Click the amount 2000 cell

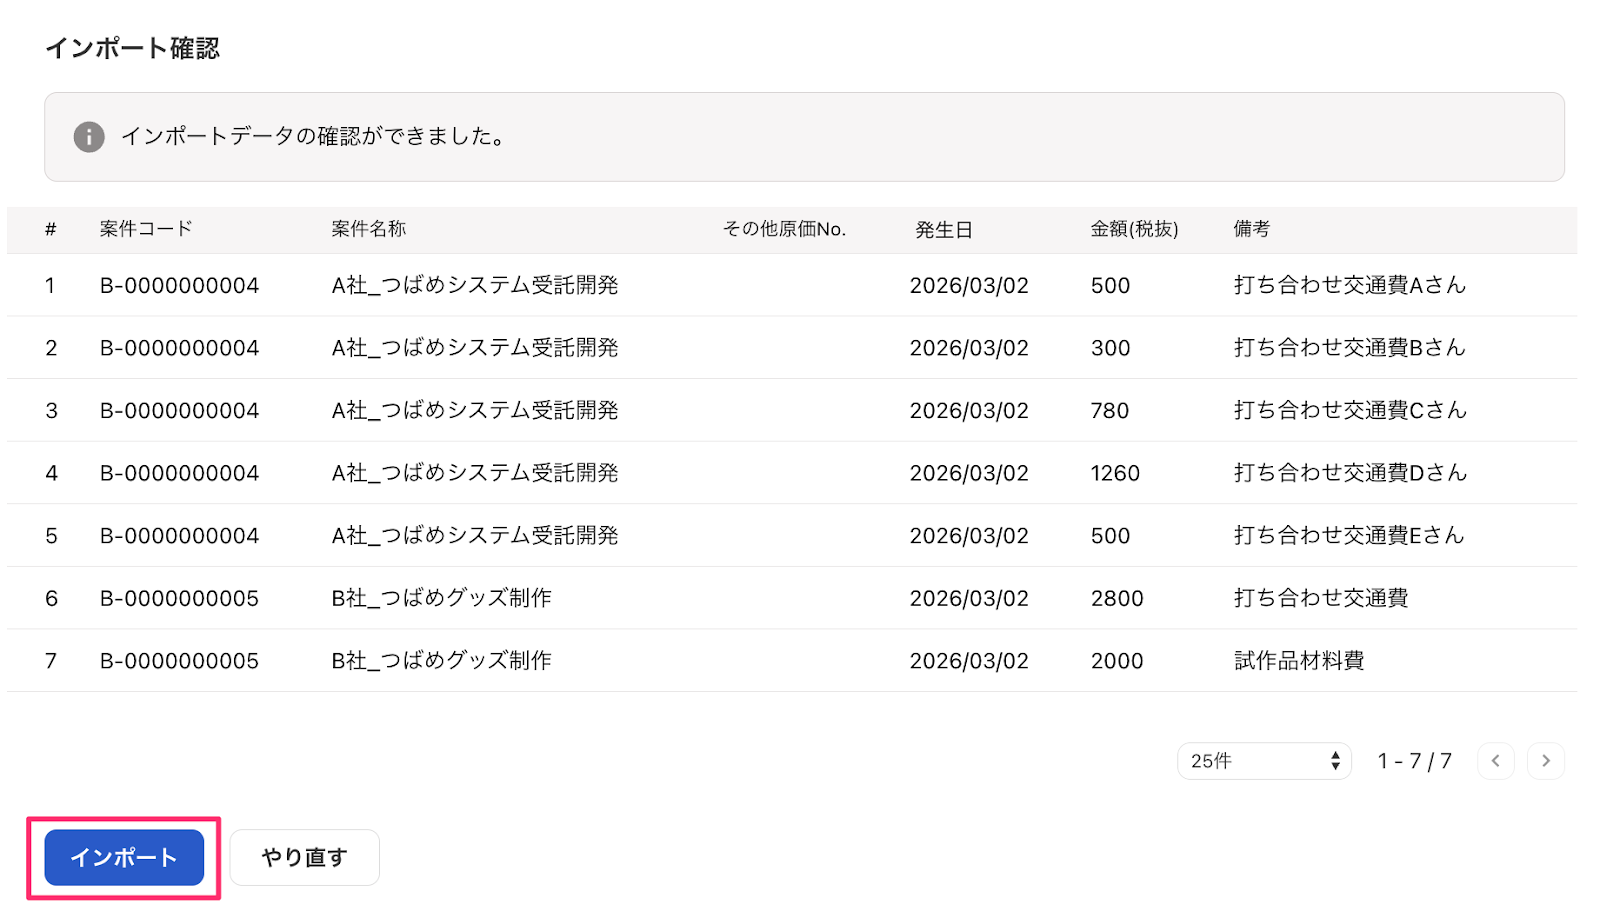click(x=1117, y=661)
